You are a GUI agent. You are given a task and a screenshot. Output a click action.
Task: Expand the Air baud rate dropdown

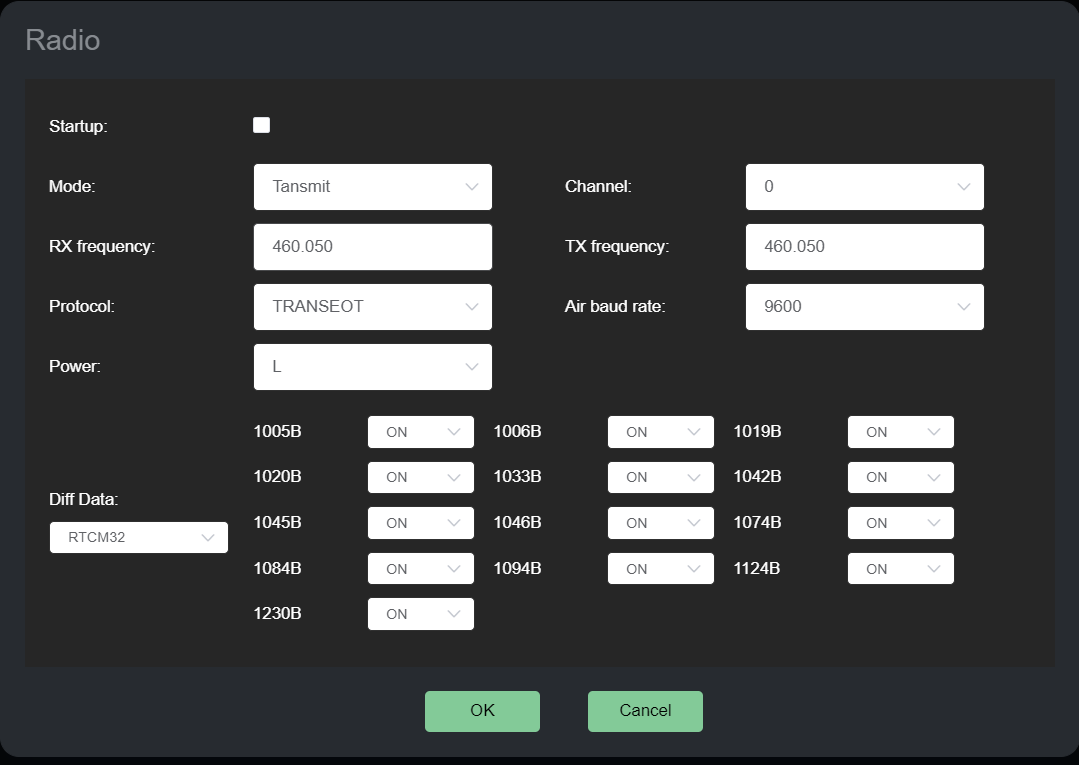pyautogui.click(x=864, y=307)
